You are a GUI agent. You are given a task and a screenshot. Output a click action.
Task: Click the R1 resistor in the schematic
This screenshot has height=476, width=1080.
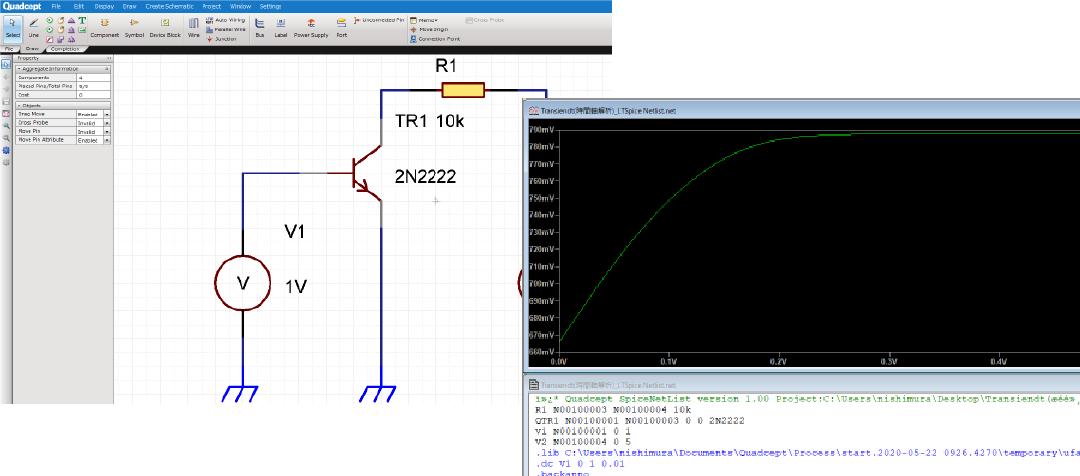click(x=463, y=92)
